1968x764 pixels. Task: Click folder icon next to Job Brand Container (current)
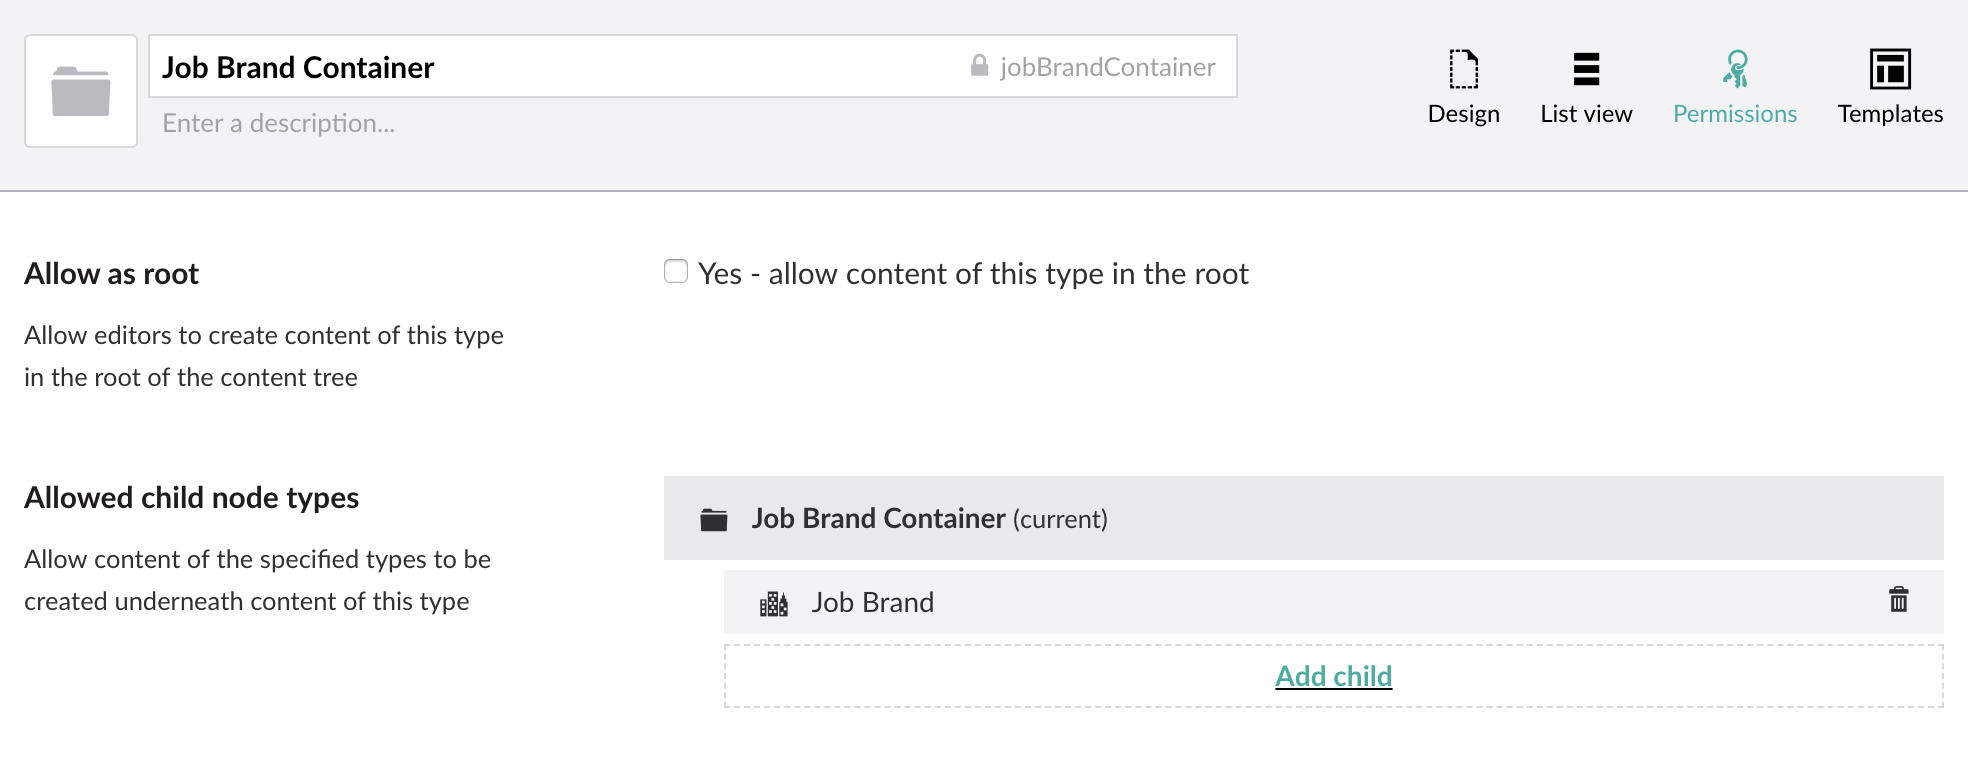click(714, 519)
